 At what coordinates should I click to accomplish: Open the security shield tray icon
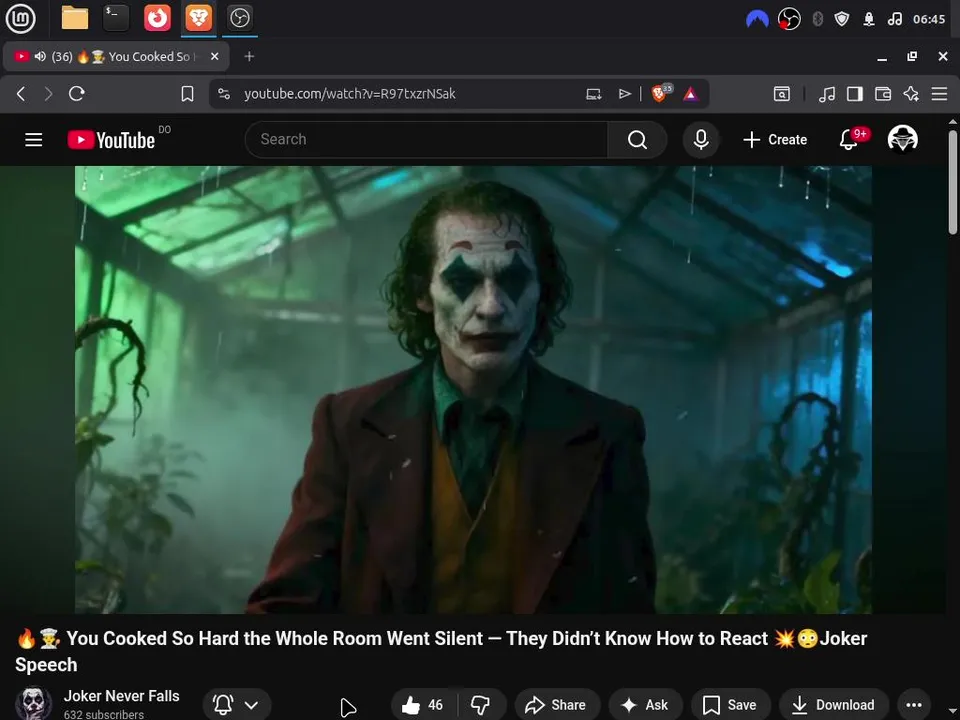842,19
